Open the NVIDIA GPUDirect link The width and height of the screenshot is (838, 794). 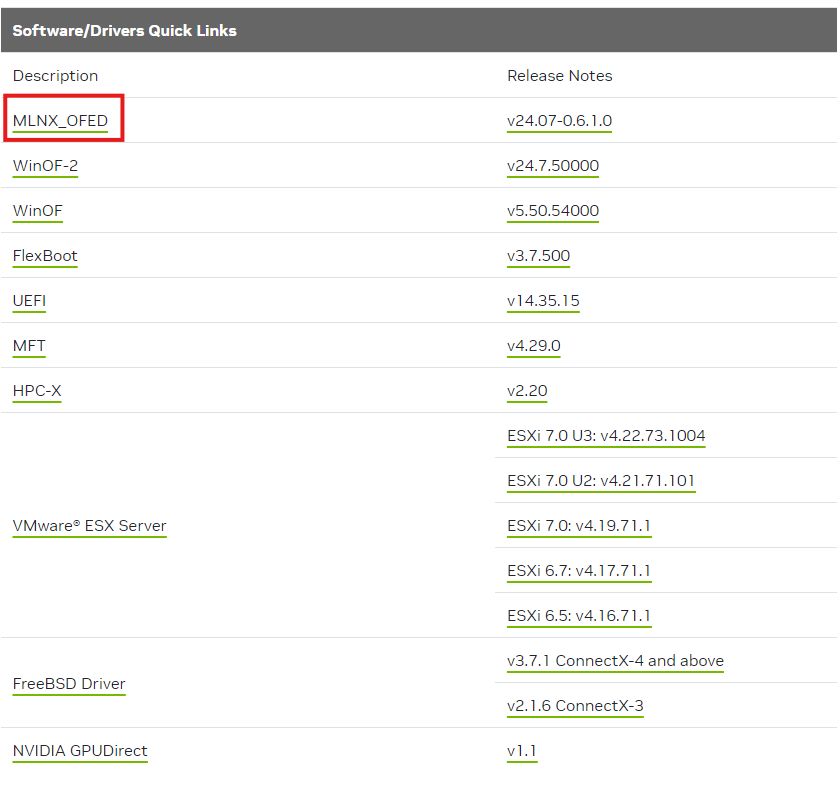coord(80,751)
